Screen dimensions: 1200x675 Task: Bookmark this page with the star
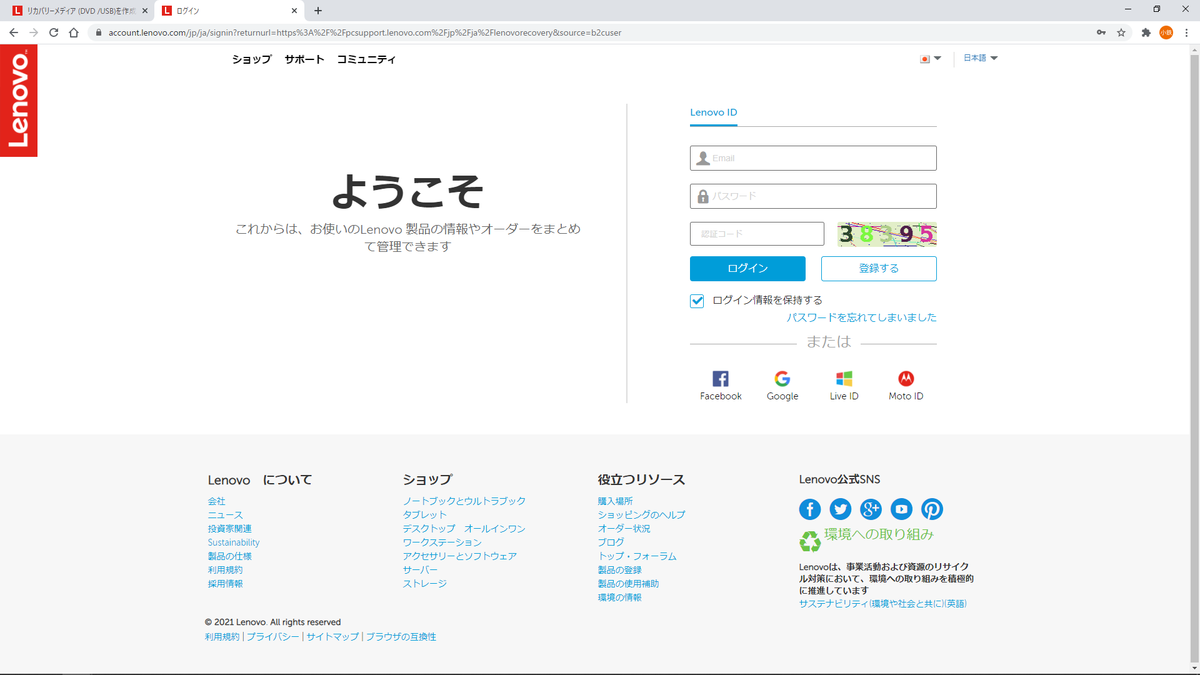(x=1121, y=32)
